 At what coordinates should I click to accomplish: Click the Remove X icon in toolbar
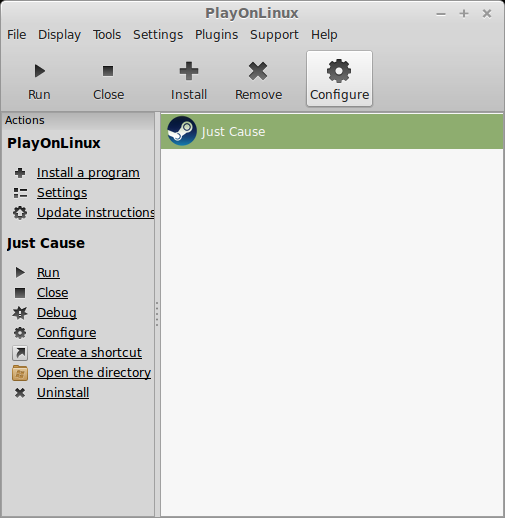[x=258, y=71]
